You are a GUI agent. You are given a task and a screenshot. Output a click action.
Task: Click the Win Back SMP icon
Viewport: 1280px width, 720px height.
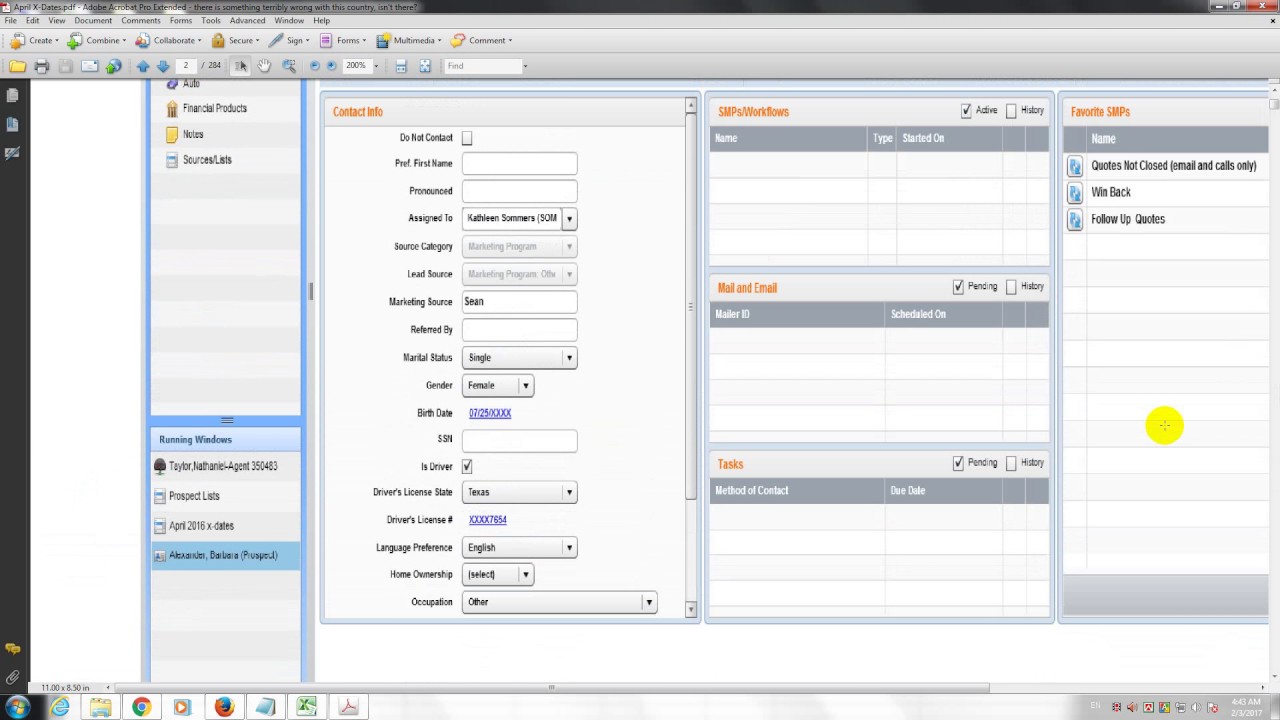click(x=1075, y=193)
